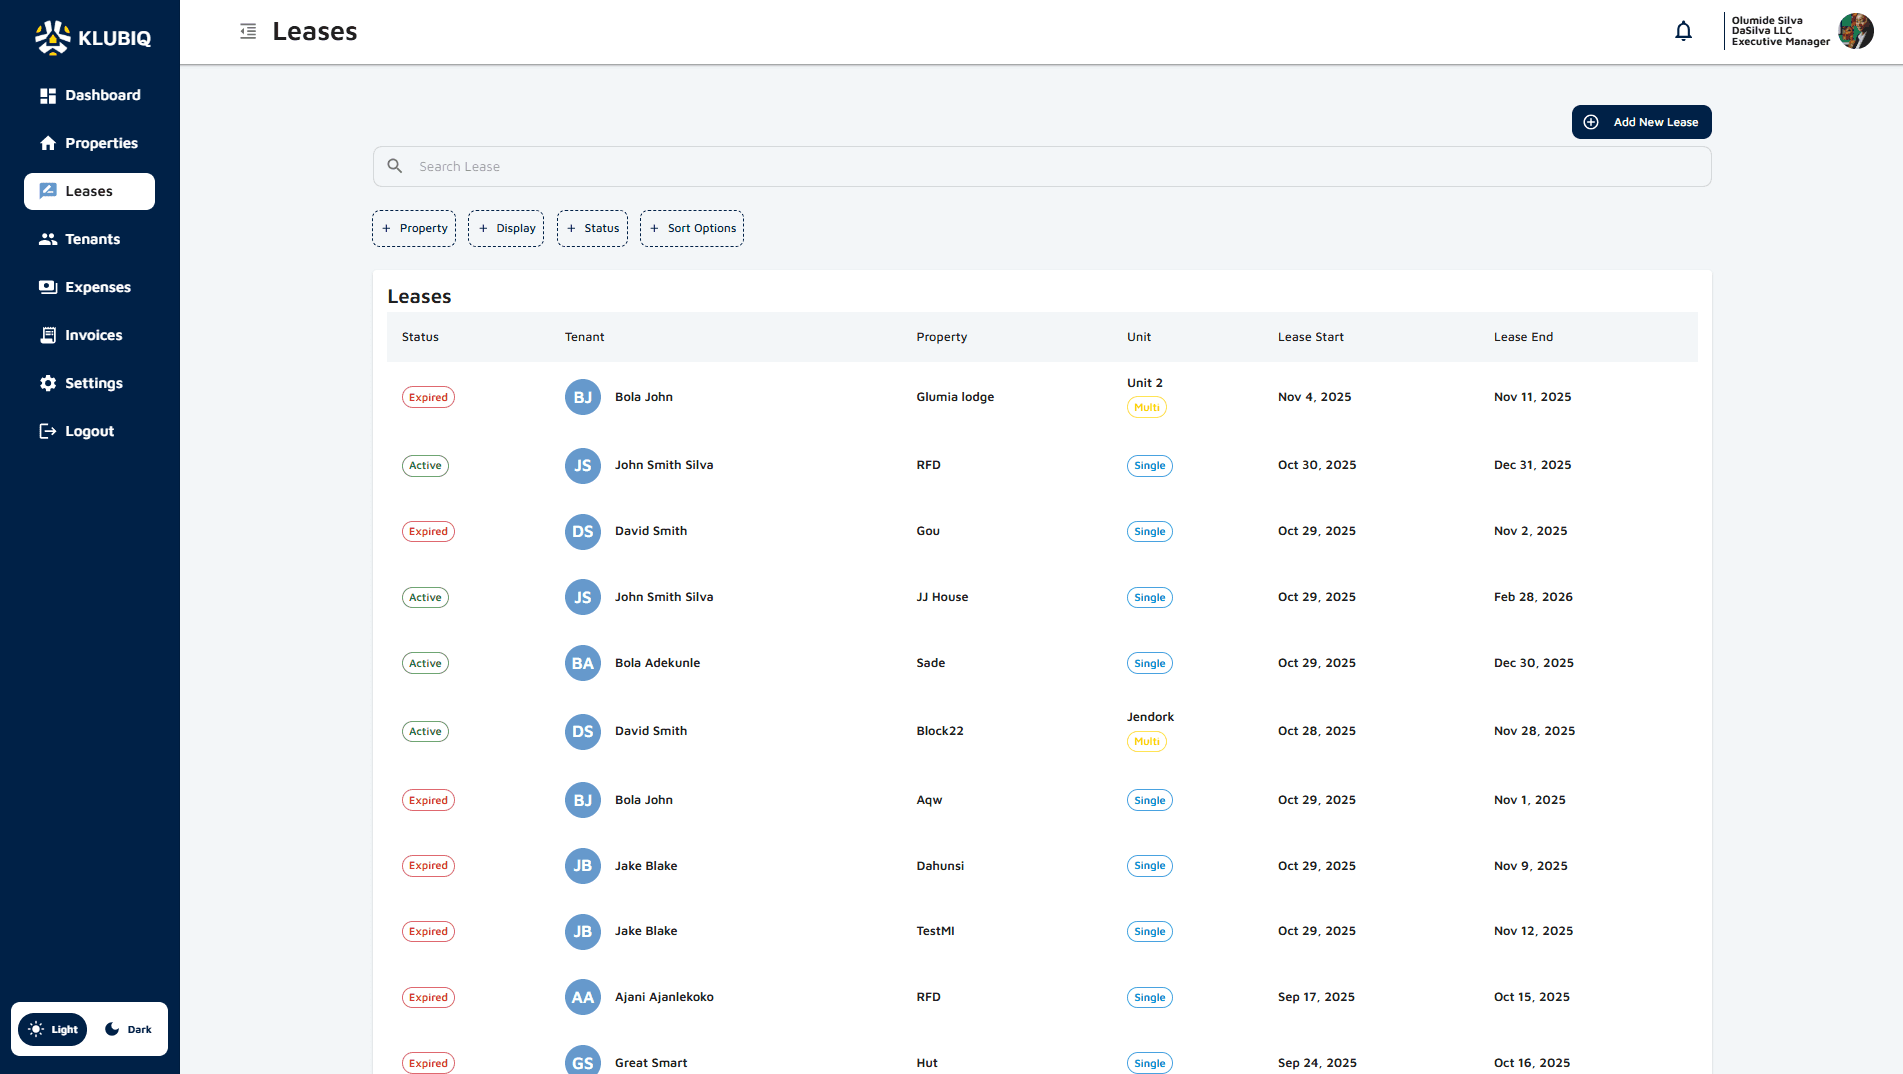Click Add New Lease button
This screenshot has width=1903, height=1074.
[1641, 122]
